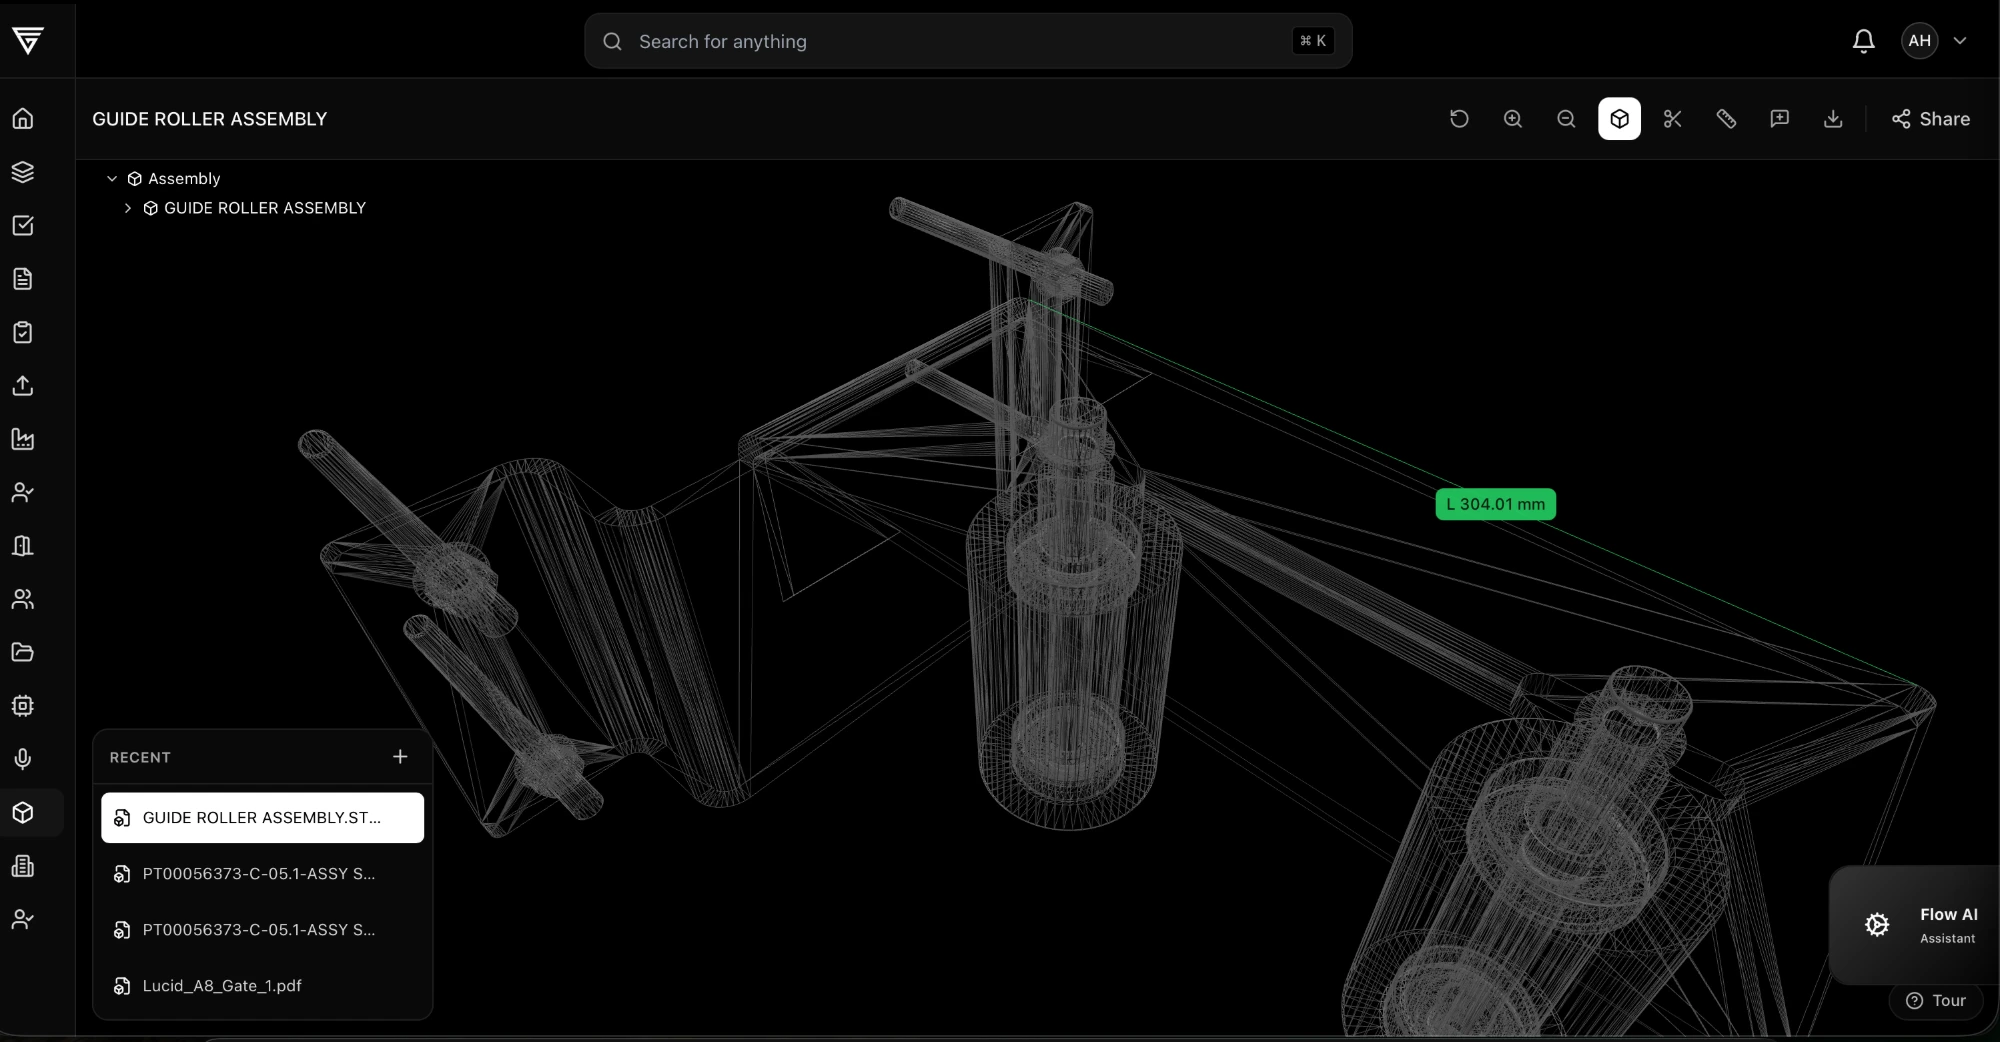Open recent file Lucid_A8_Gate_1.pdf

point(262,986)
